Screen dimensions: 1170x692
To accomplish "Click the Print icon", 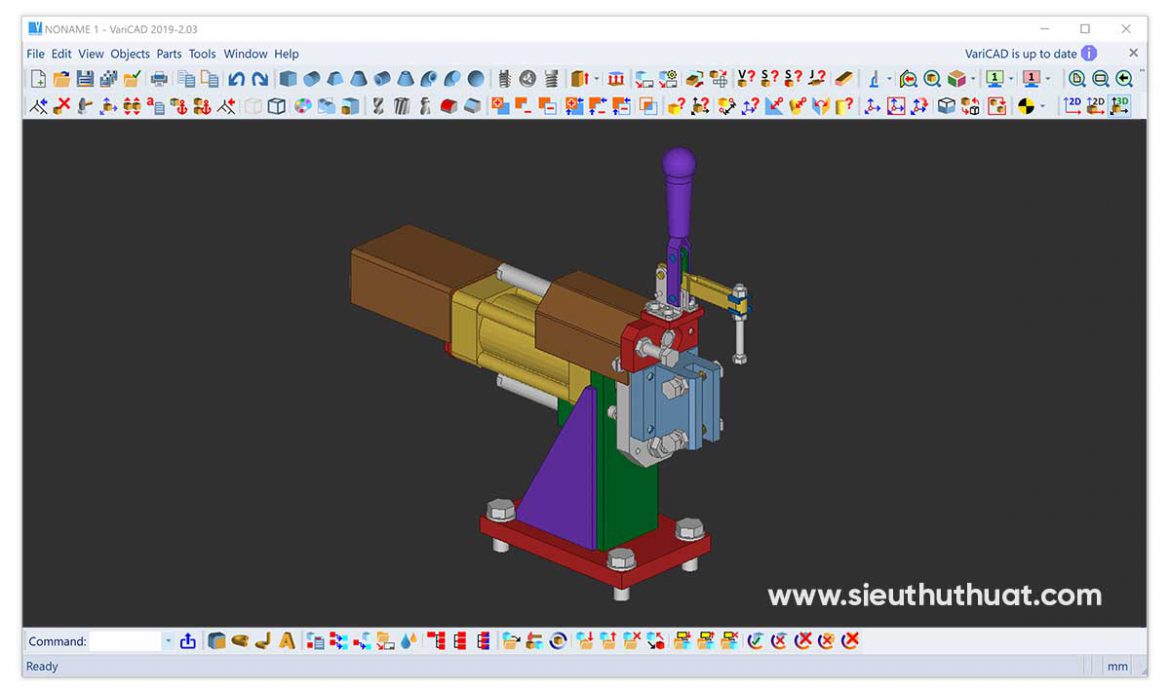I will tap(159, 78).
